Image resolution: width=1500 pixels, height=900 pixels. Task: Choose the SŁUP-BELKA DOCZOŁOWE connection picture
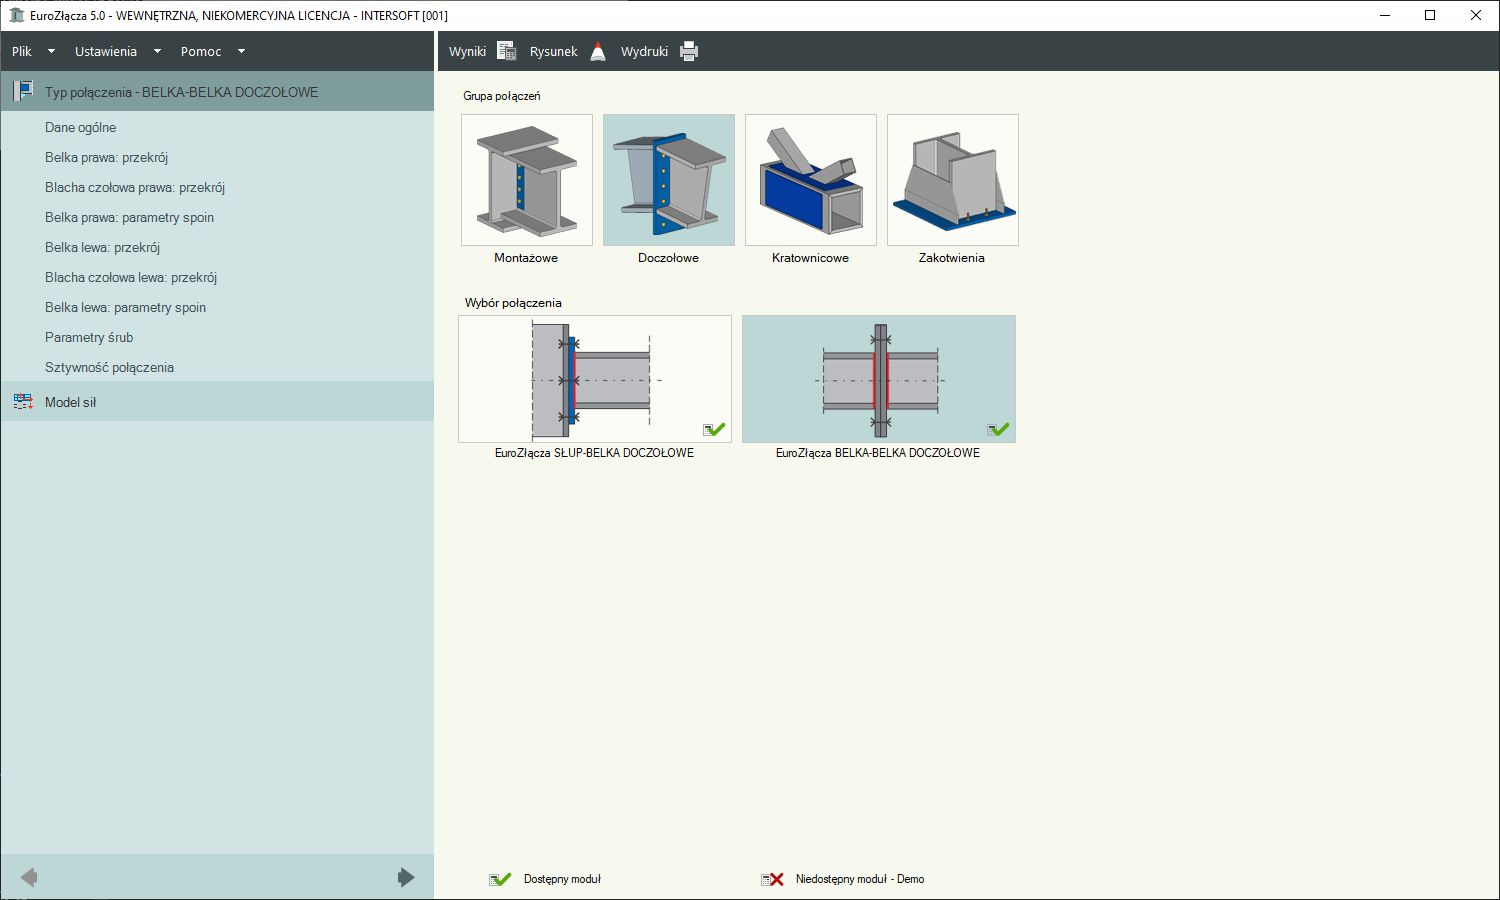tap(595, 379)
